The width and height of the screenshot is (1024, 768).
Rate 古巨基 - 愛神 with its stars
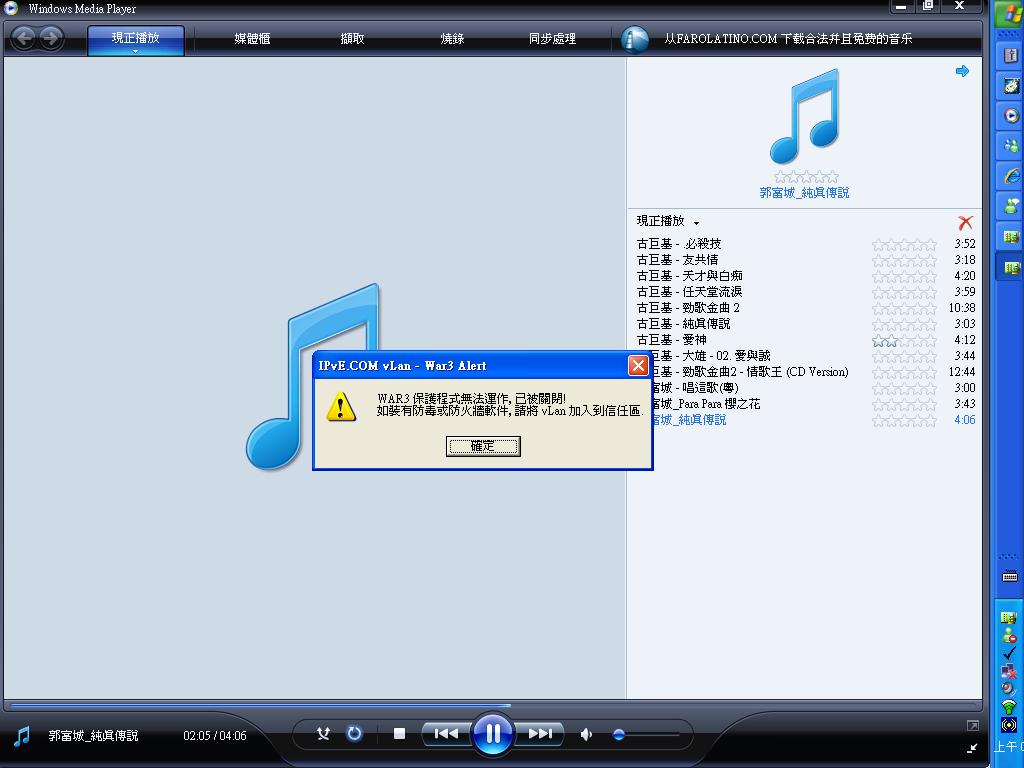click(904, 340)
